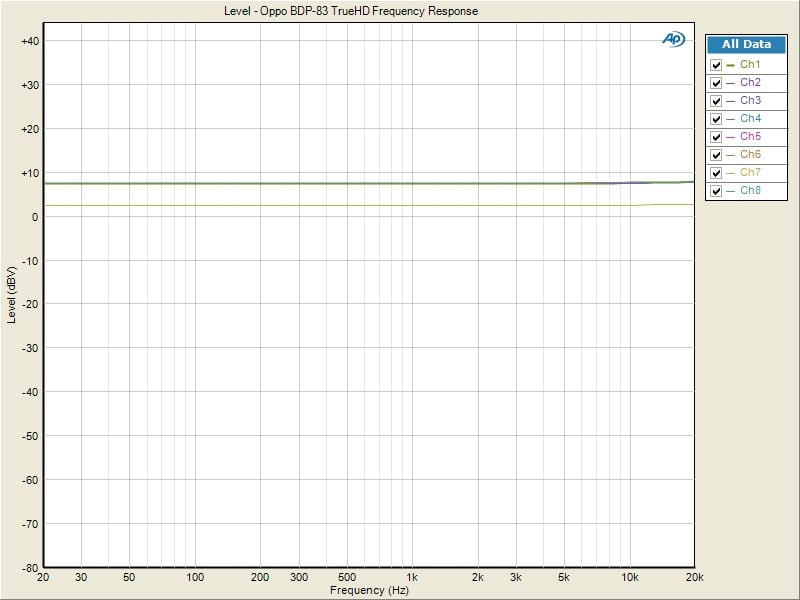Select the lower trace near +2 dBV
This screenshot has height=600, width=800.
(300, 205)
